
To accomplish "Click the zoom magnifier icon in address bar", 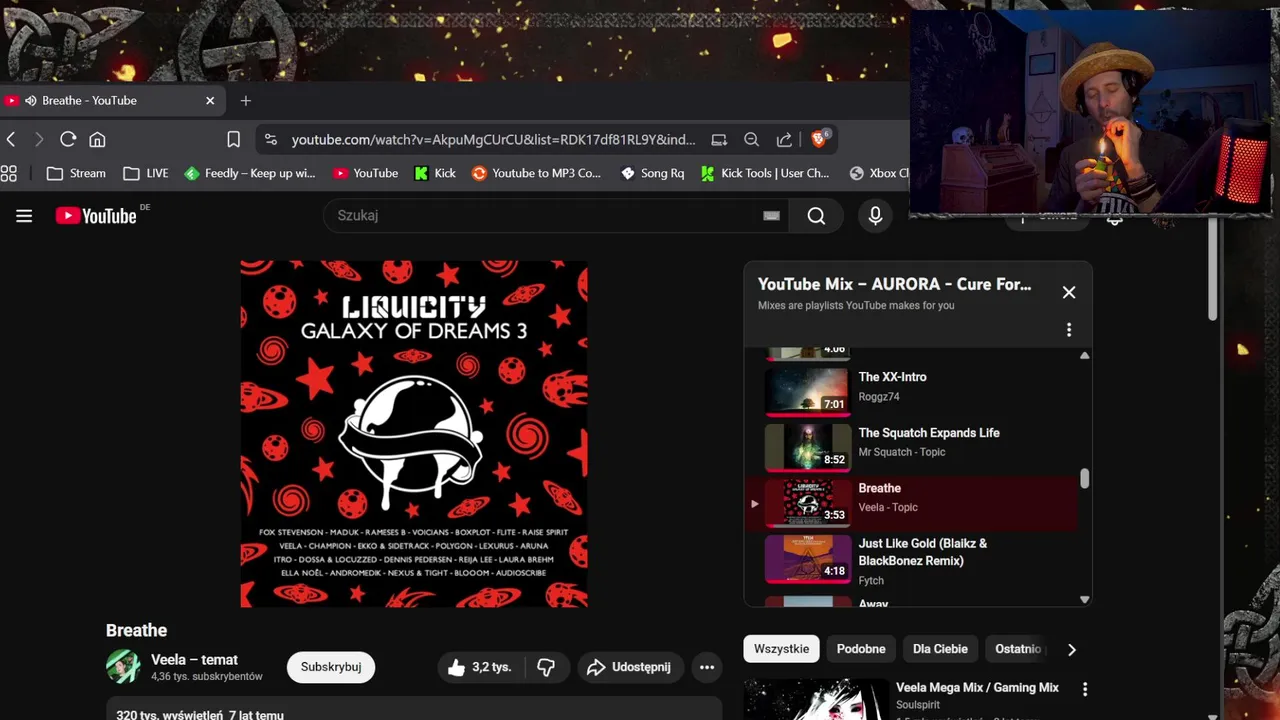I will click(751, 139).
